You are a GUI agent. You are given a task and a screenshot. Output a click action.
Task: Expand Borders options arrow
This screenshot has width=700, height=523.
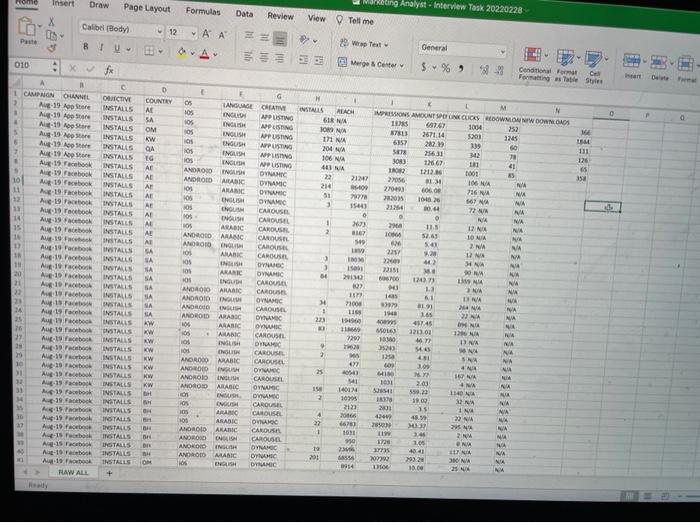(160, 52)
